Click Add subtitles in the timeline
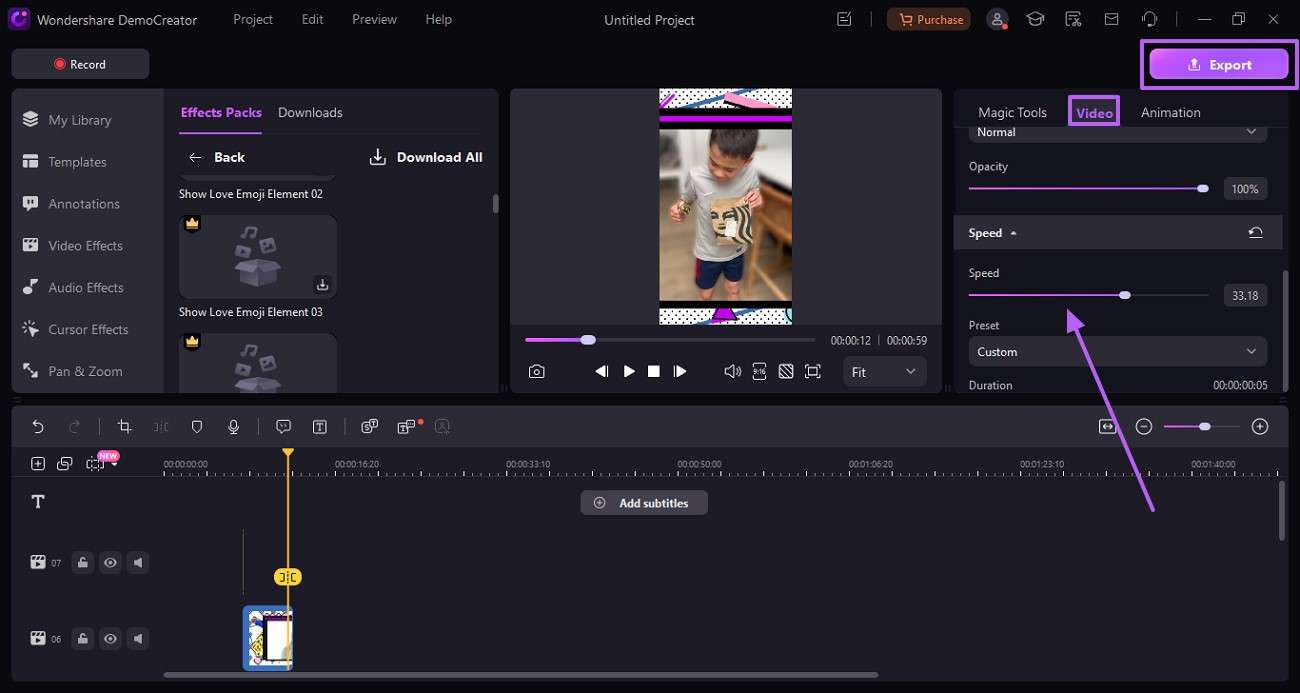 [x=643, y=503]
